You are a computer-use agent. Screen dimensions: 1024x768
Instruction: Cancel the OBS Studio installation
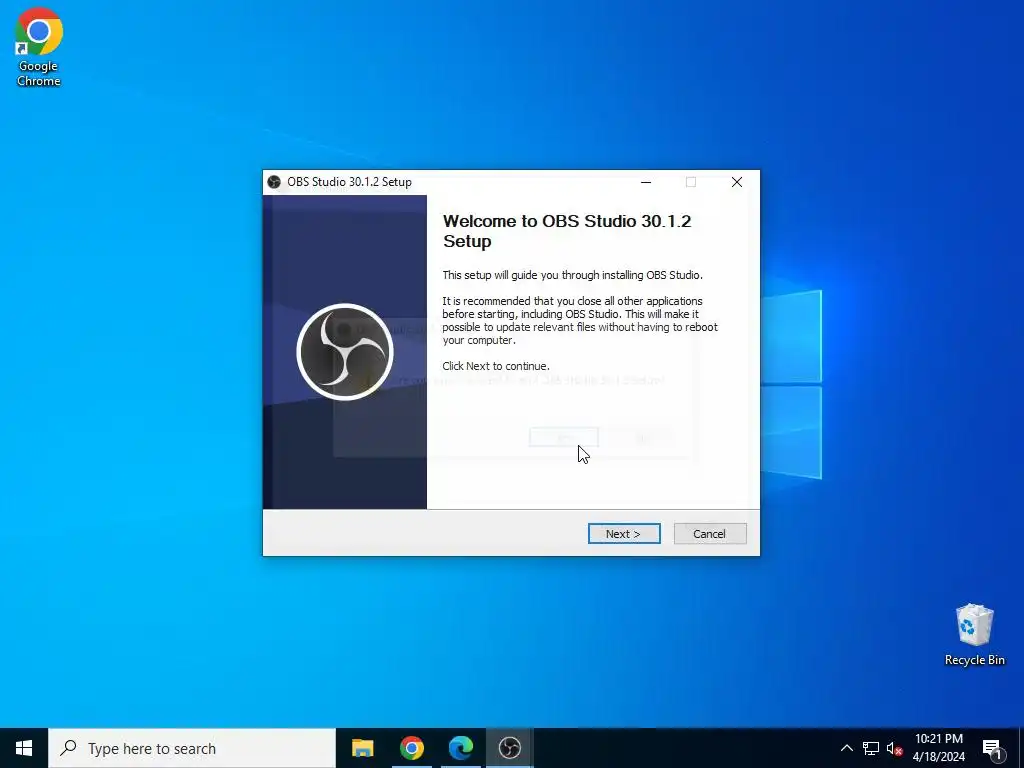click(x=710, y=534)
